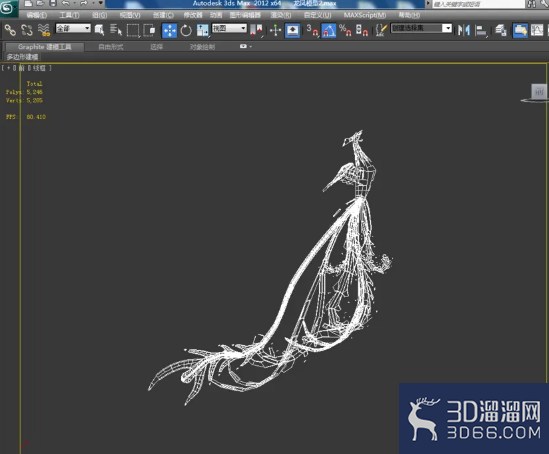Toggle the Percent Snap button
This screenshot has height=454, width=549.
(345, 30)
